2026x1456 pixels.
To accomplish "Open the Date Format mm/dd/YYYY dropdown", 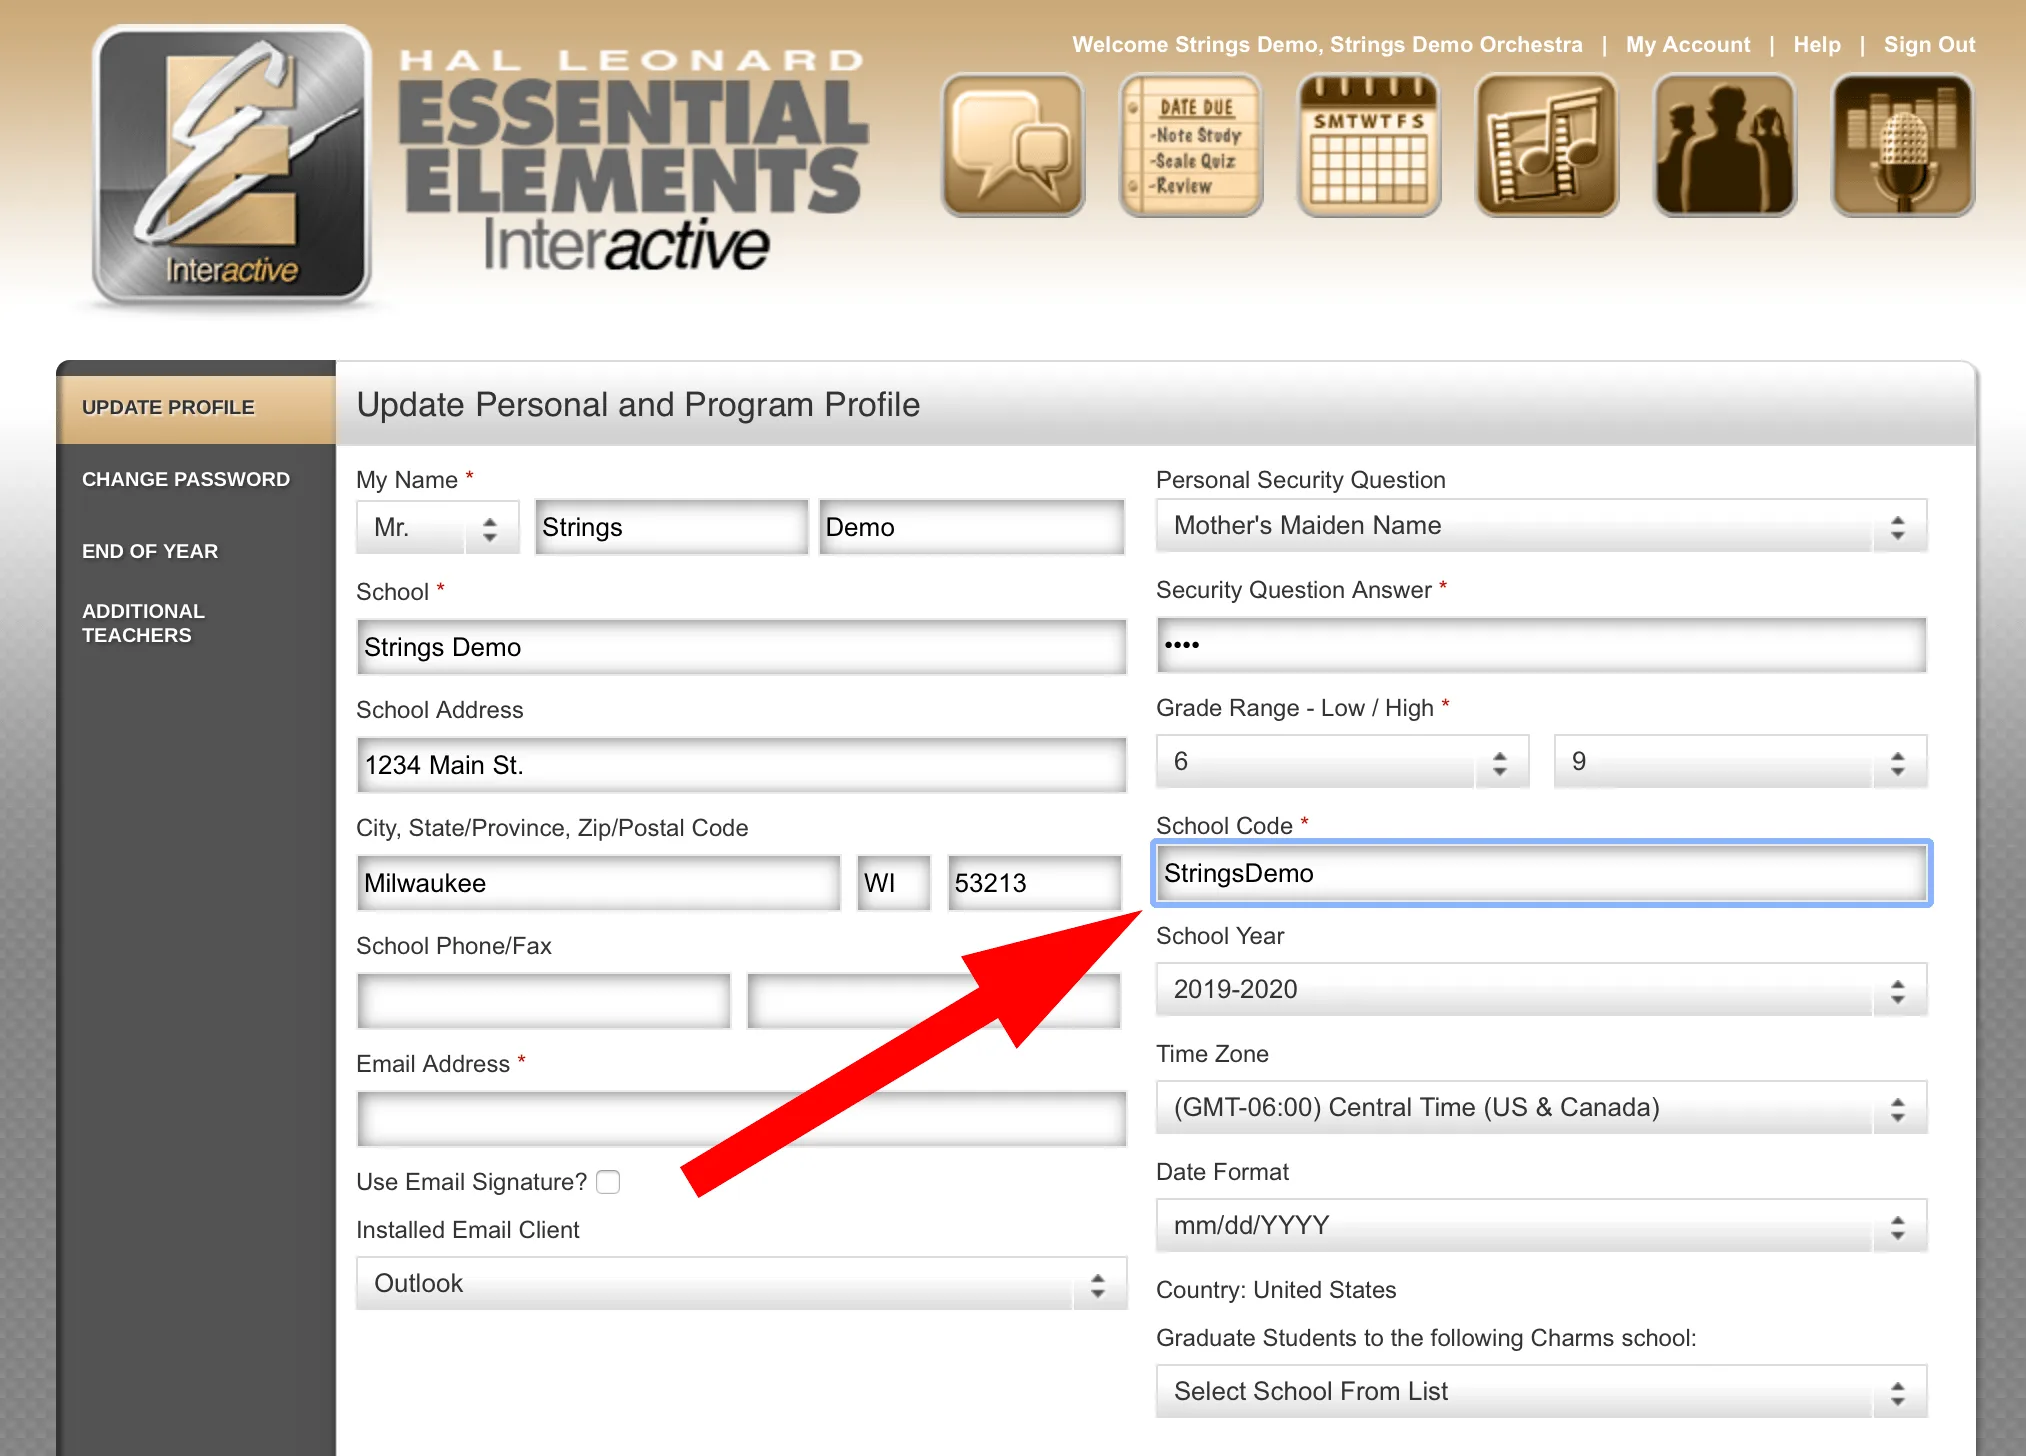I will coord(1541,1226).
